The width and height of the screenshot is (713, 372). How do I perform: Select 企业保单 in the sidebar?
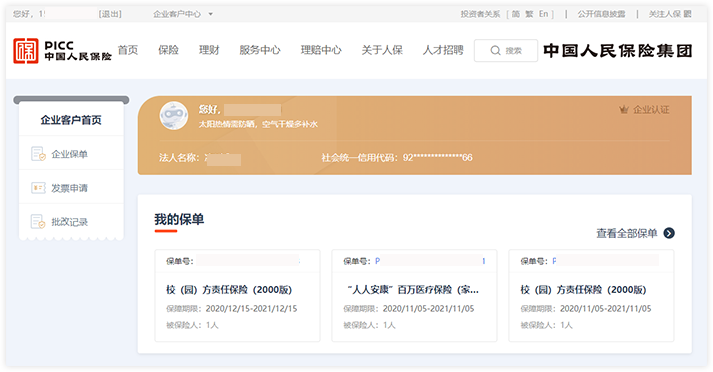71,154
